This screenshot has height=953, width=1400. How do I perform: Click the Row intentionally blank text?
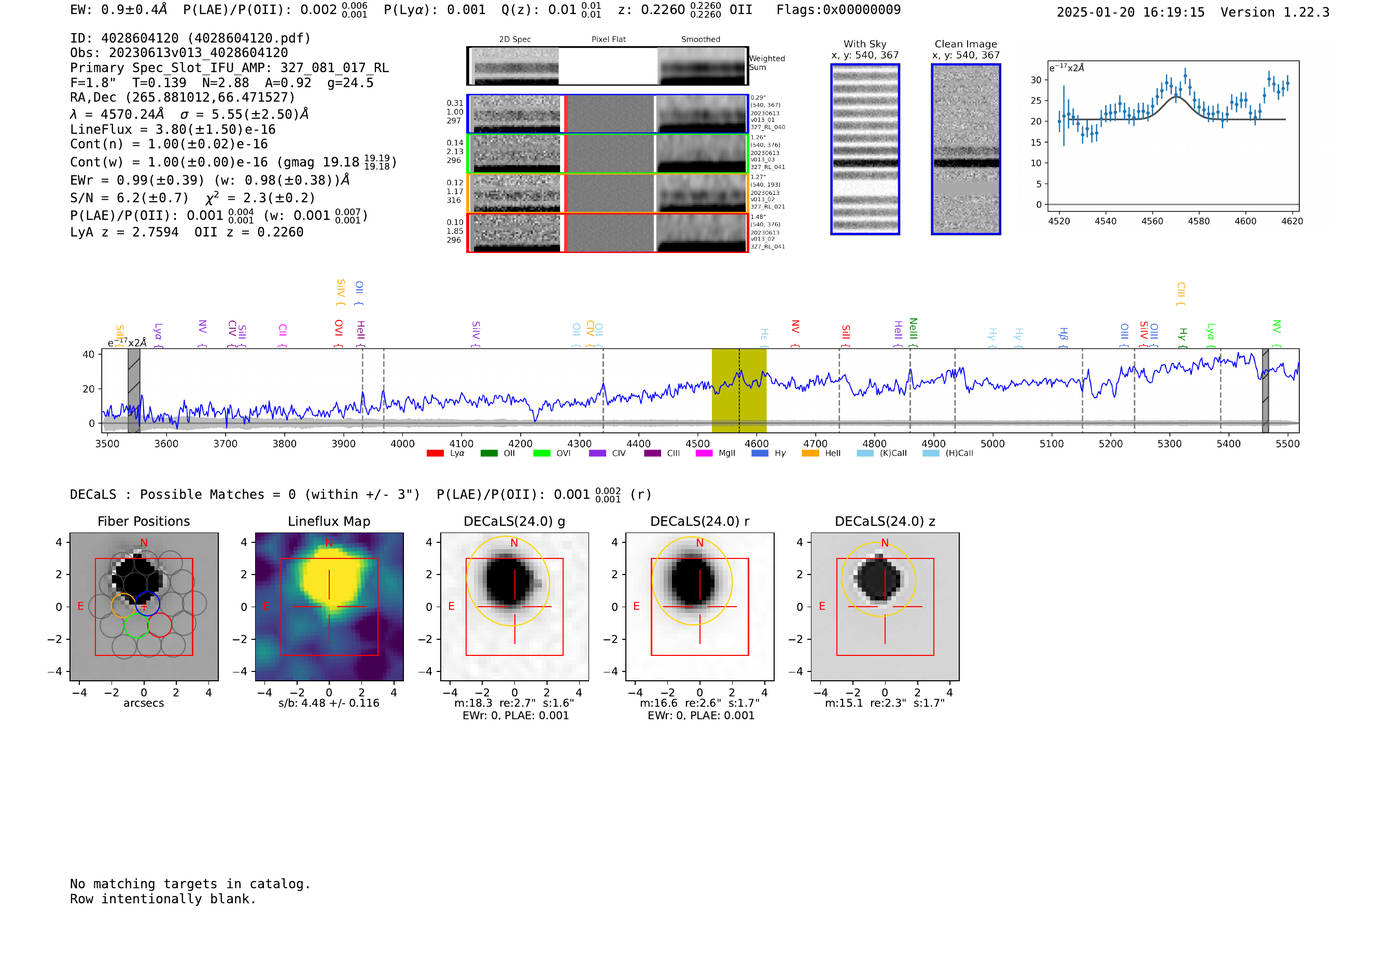point(163,899)
